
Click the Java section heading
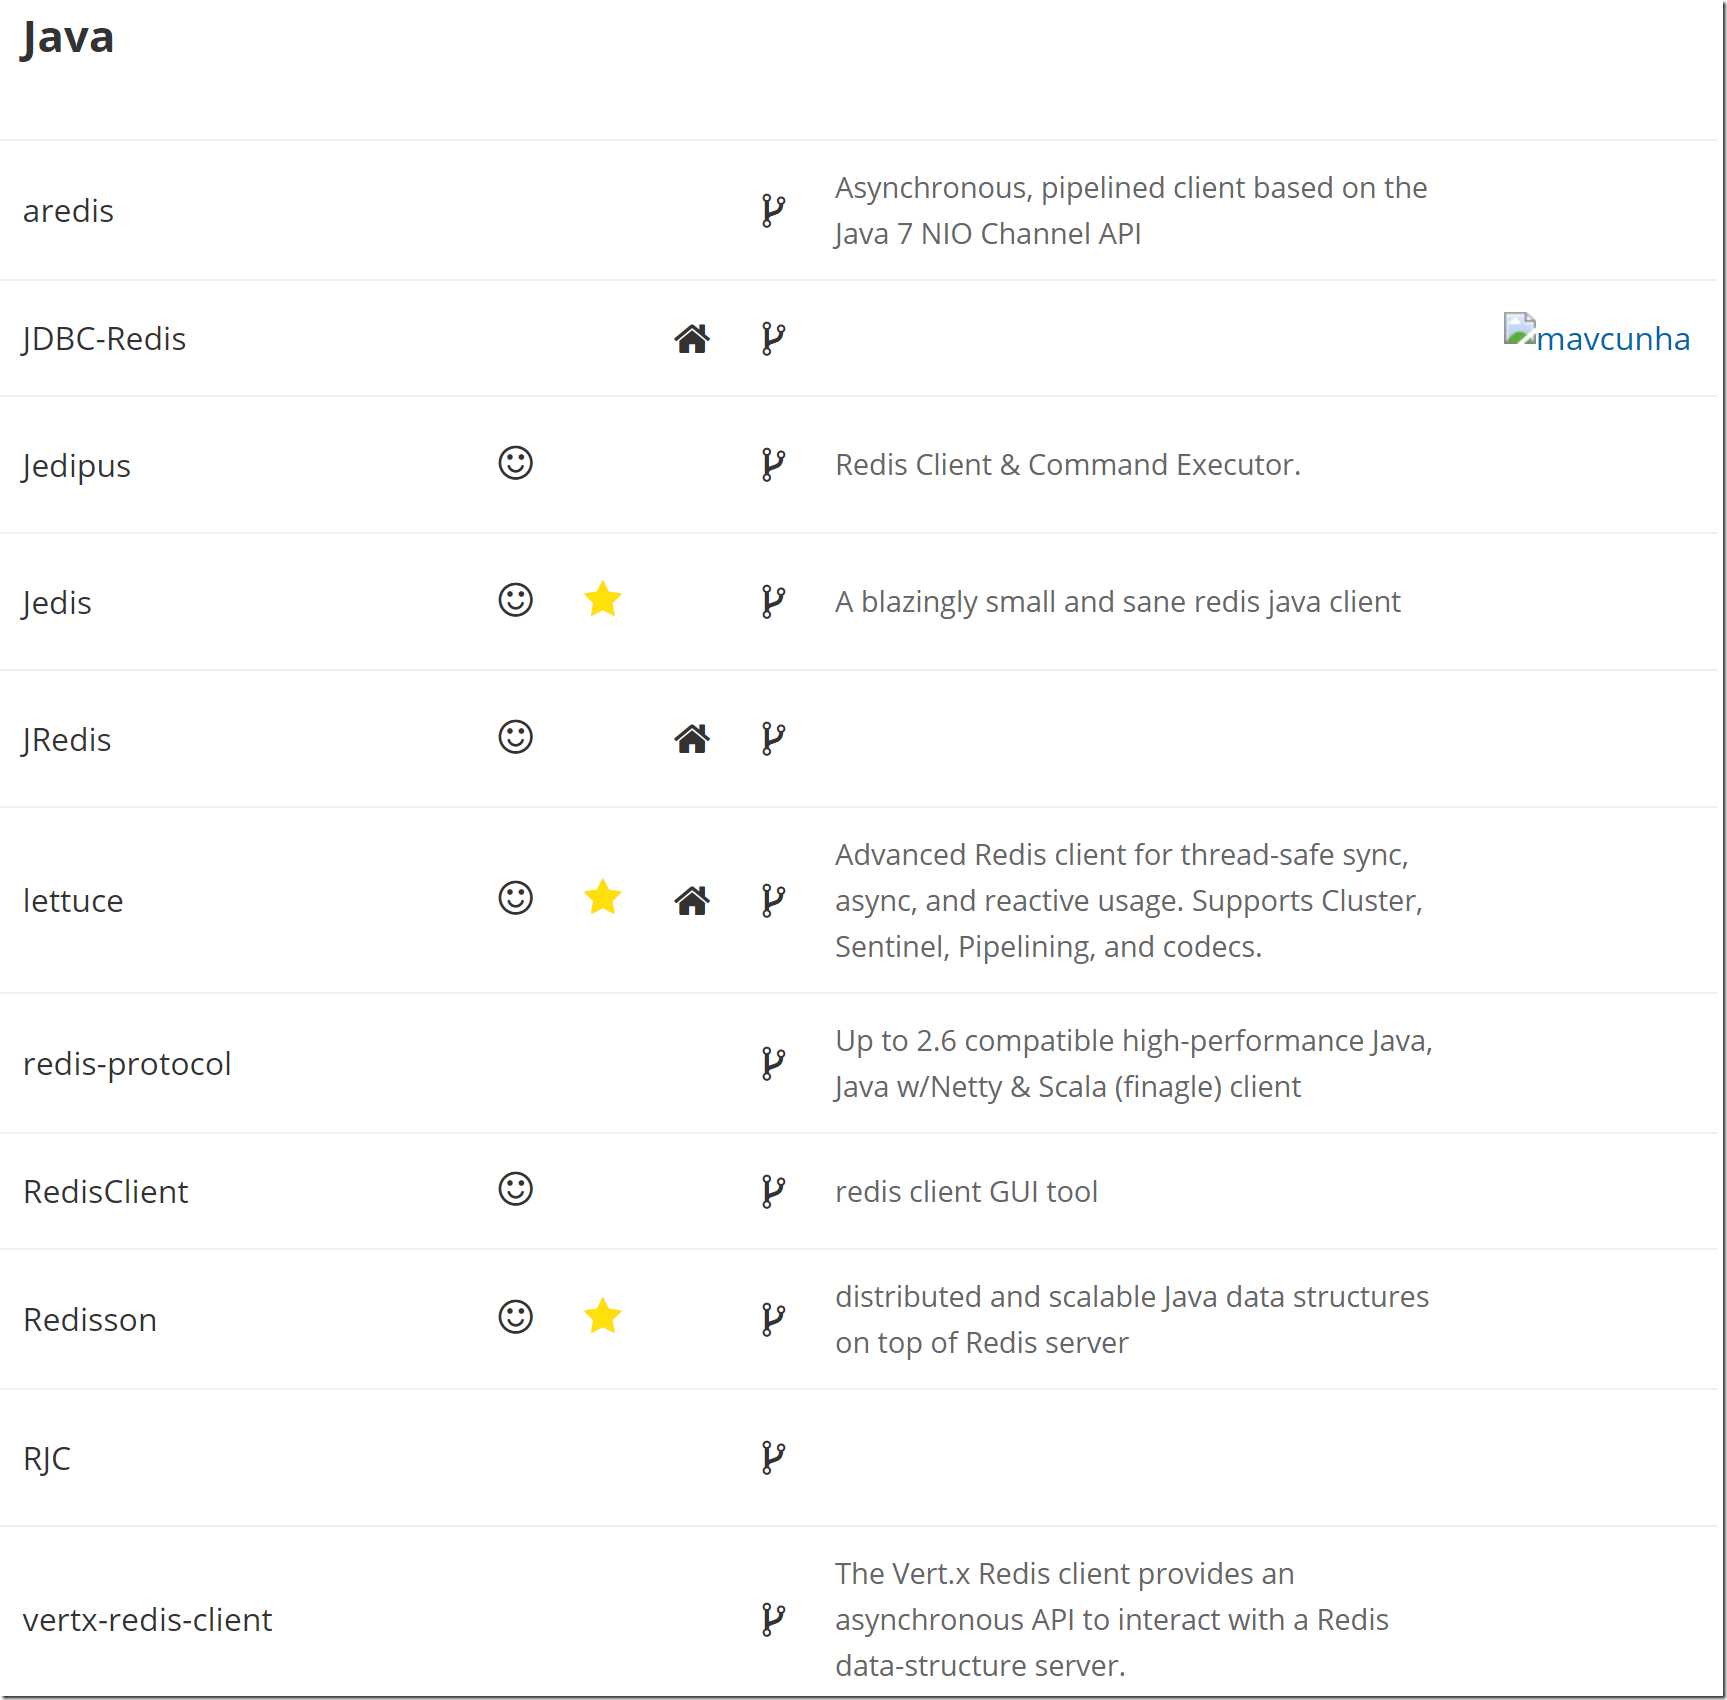pos(68,39)
